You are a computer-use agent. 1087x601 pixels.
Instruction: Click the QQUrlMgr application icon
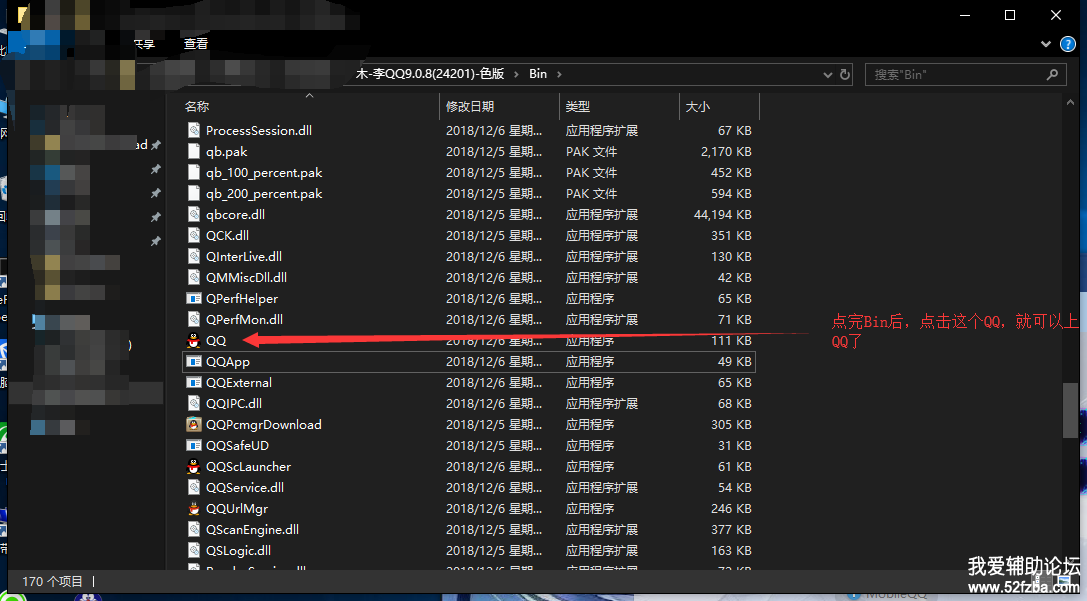pos(194,509)
